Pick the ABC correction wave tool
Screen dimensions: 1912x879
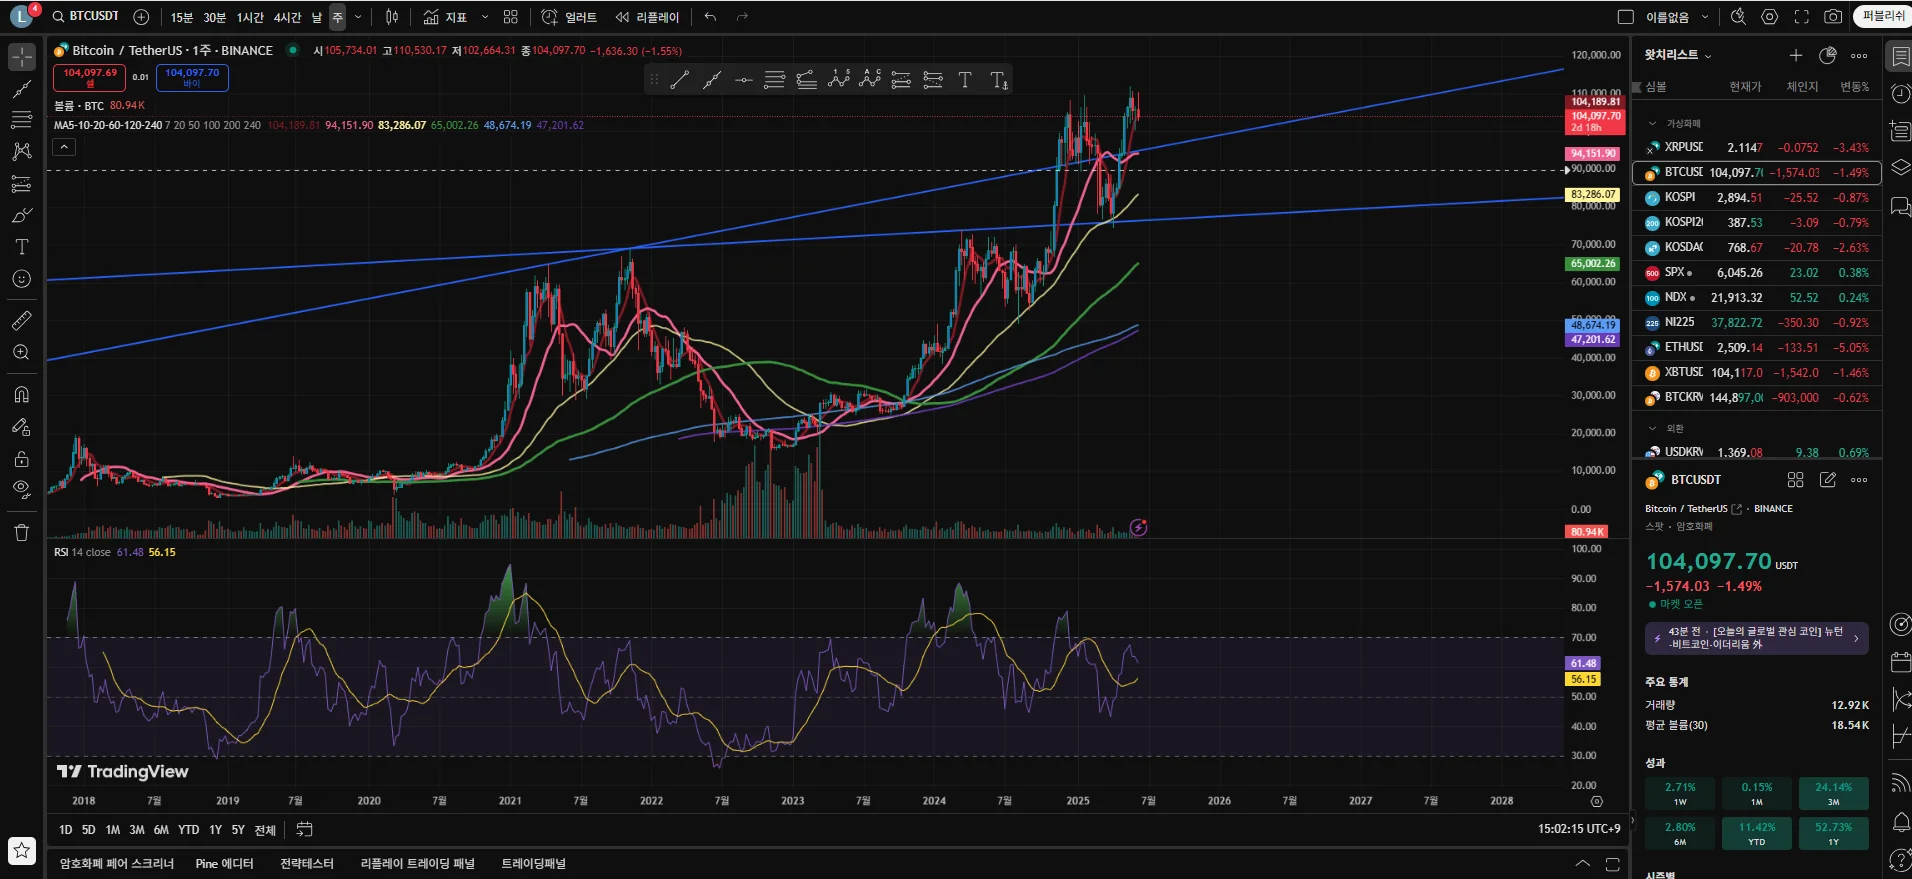870,80
